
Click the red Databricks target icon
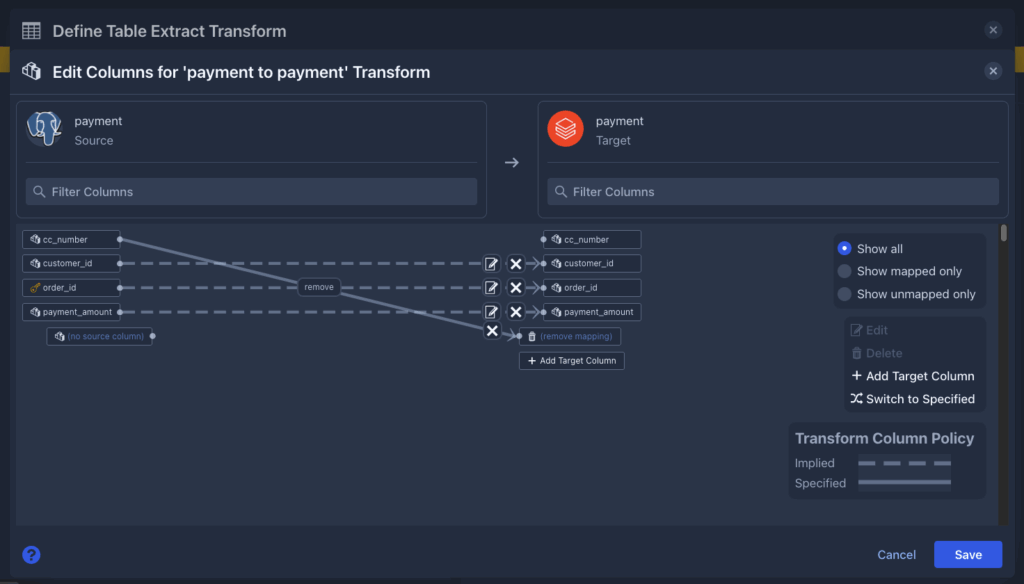(565, 128)
